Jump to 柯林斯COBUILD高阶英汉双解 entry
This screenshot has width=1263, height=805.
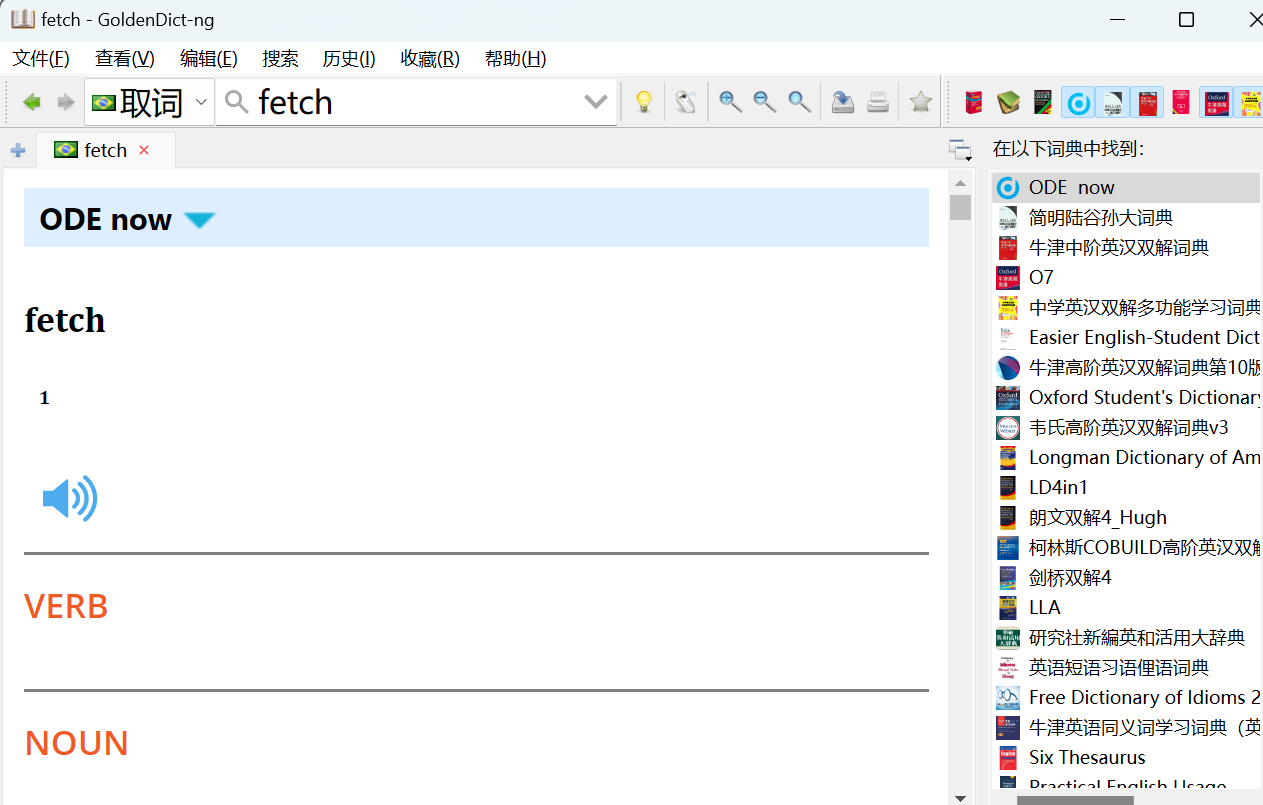coord(1126,547)
